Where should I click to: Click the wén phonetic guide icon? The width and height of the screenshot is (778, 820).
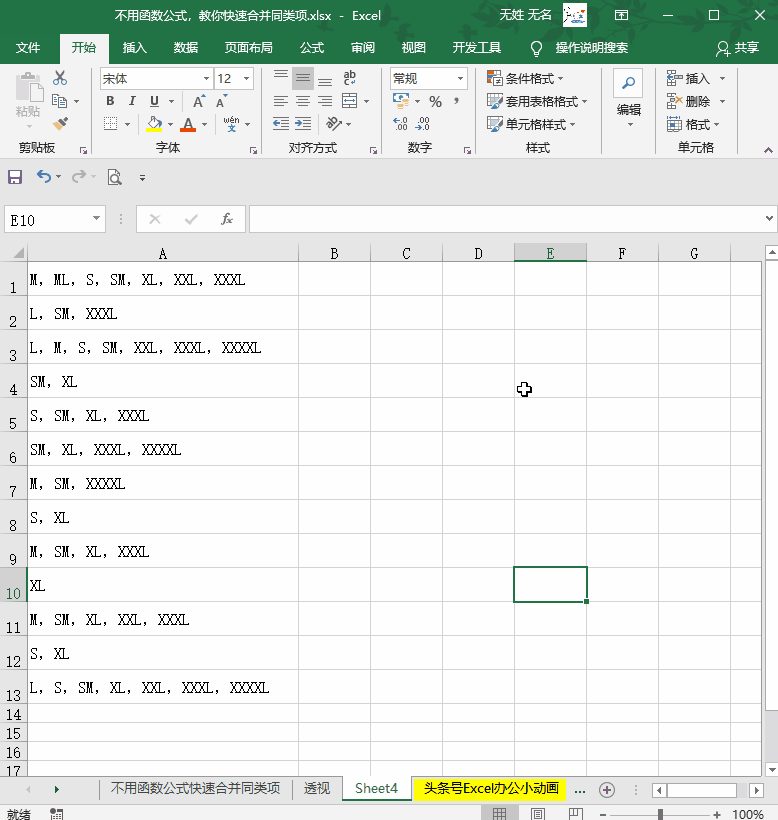click(x=231, y=124)
